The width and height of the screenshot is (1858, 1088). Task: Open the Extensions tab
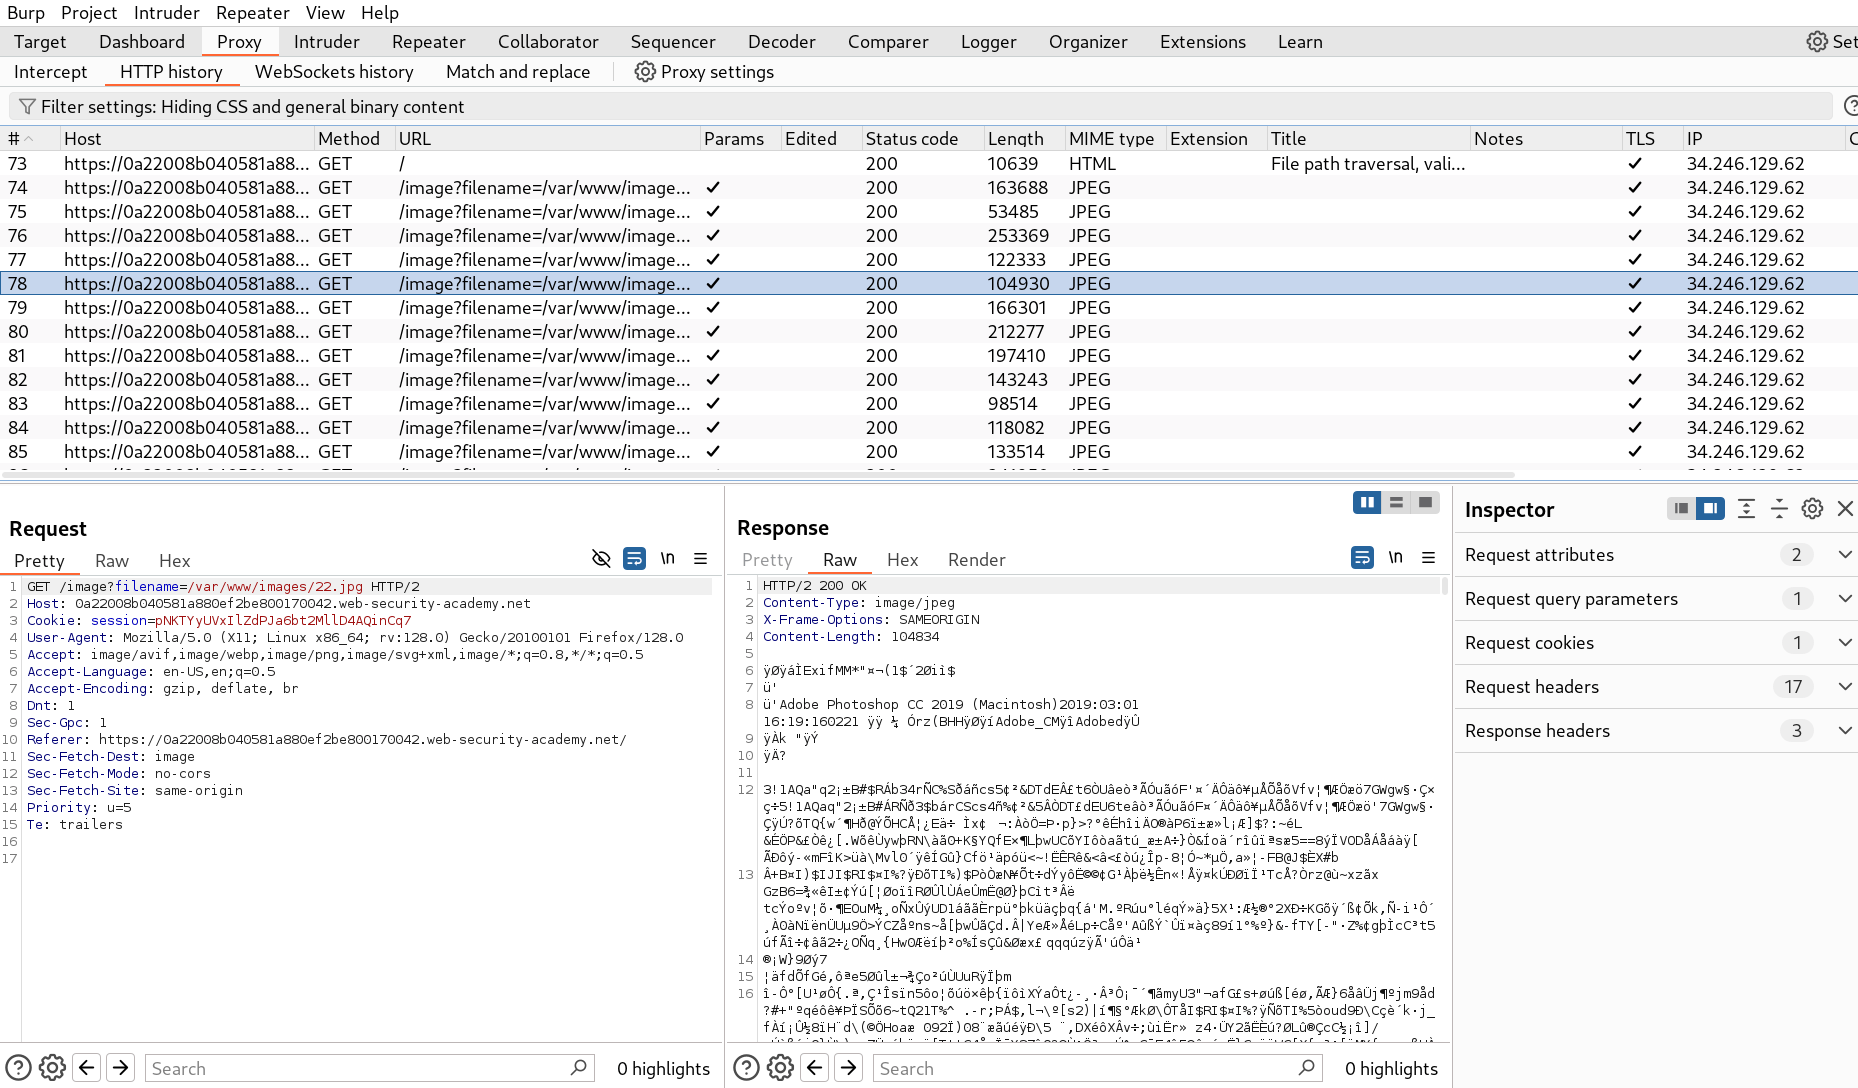point(1203,42)
